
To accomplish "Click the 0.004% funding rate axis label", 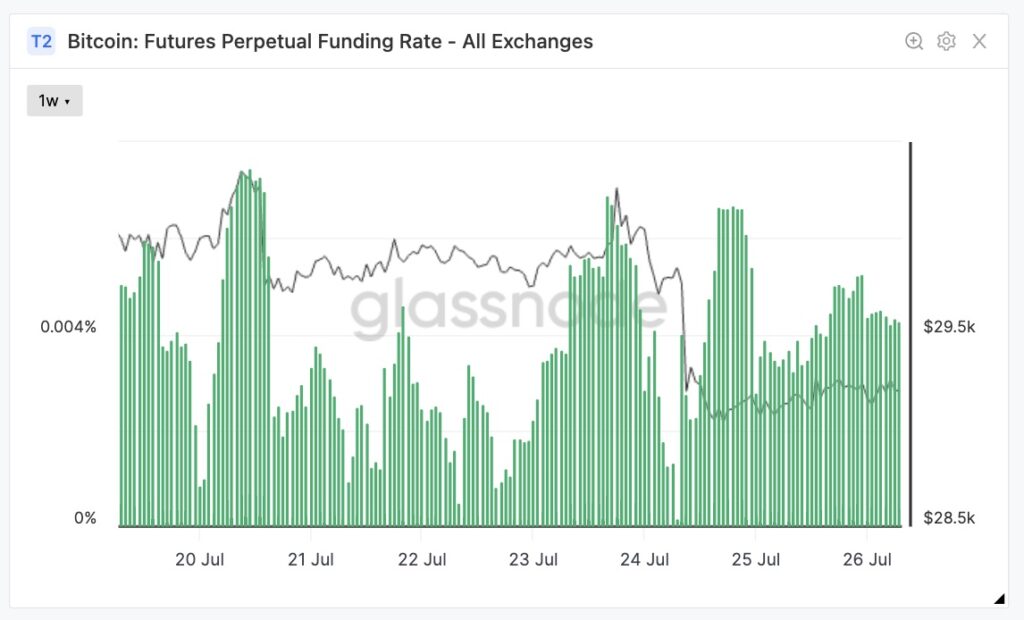I will coord(69,327).
